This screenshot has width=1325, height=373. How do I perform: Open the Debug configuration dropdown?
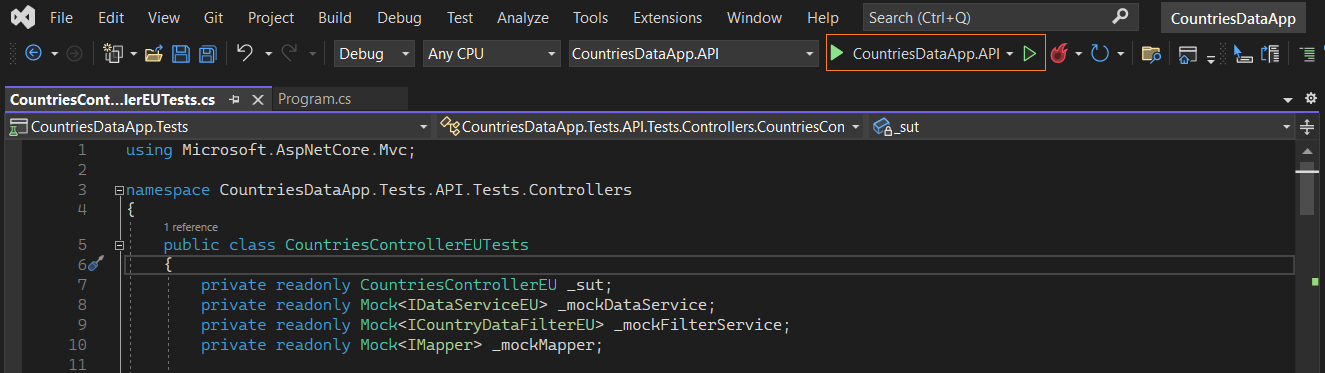[374, 54]
